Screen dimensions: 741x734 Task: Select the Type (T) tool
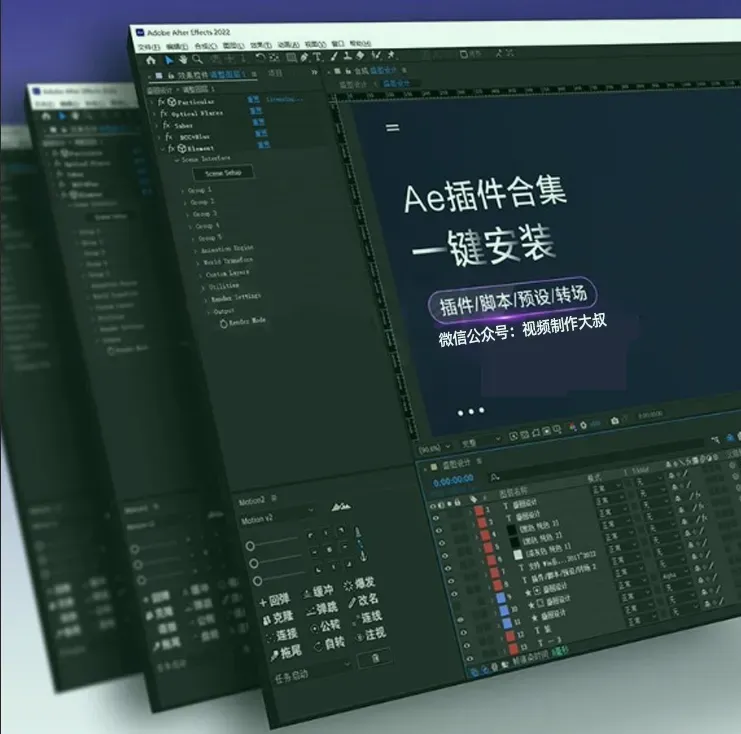tap(318, 57)
